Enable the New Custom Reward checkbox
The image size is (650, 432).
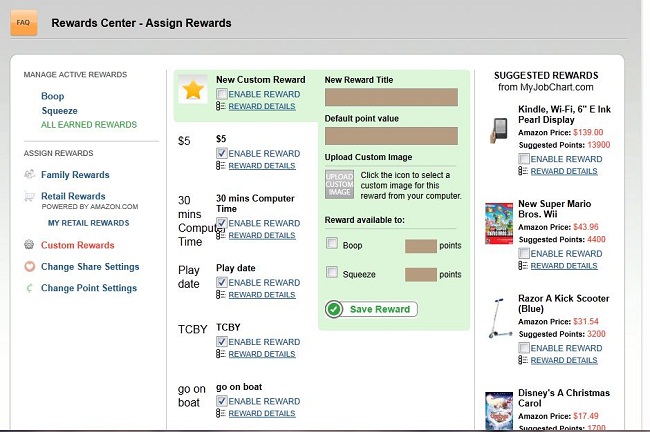coord(222,94)
